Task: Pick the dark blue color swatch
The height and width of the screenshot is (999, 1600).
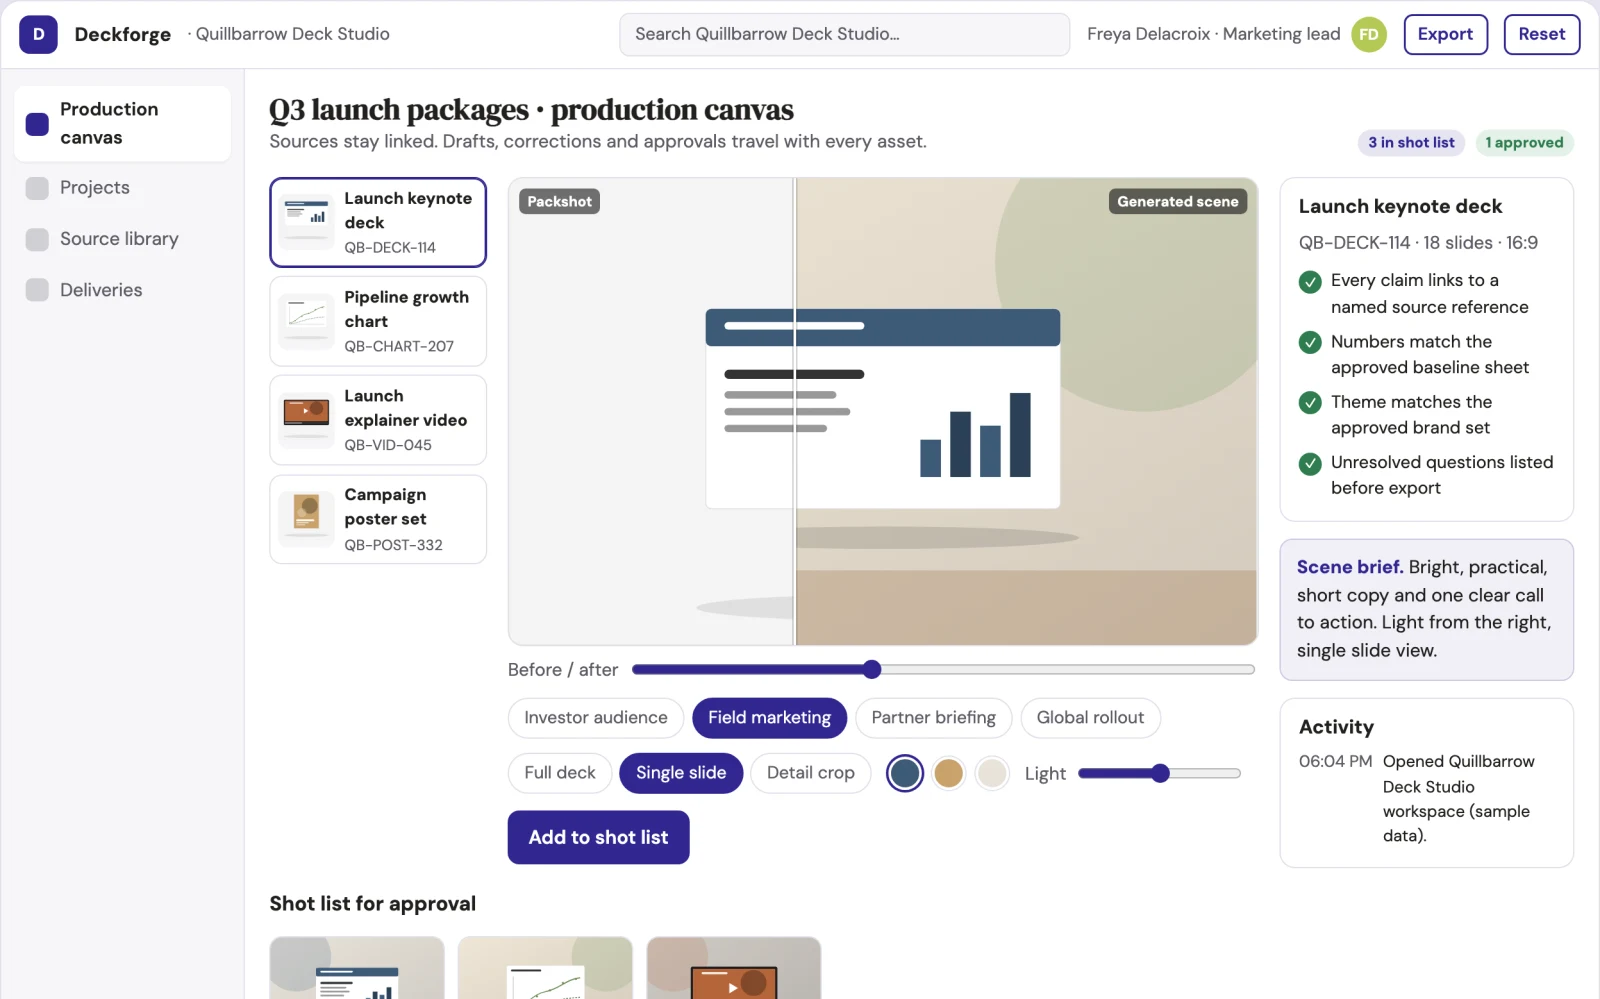Action: (905, 773)
